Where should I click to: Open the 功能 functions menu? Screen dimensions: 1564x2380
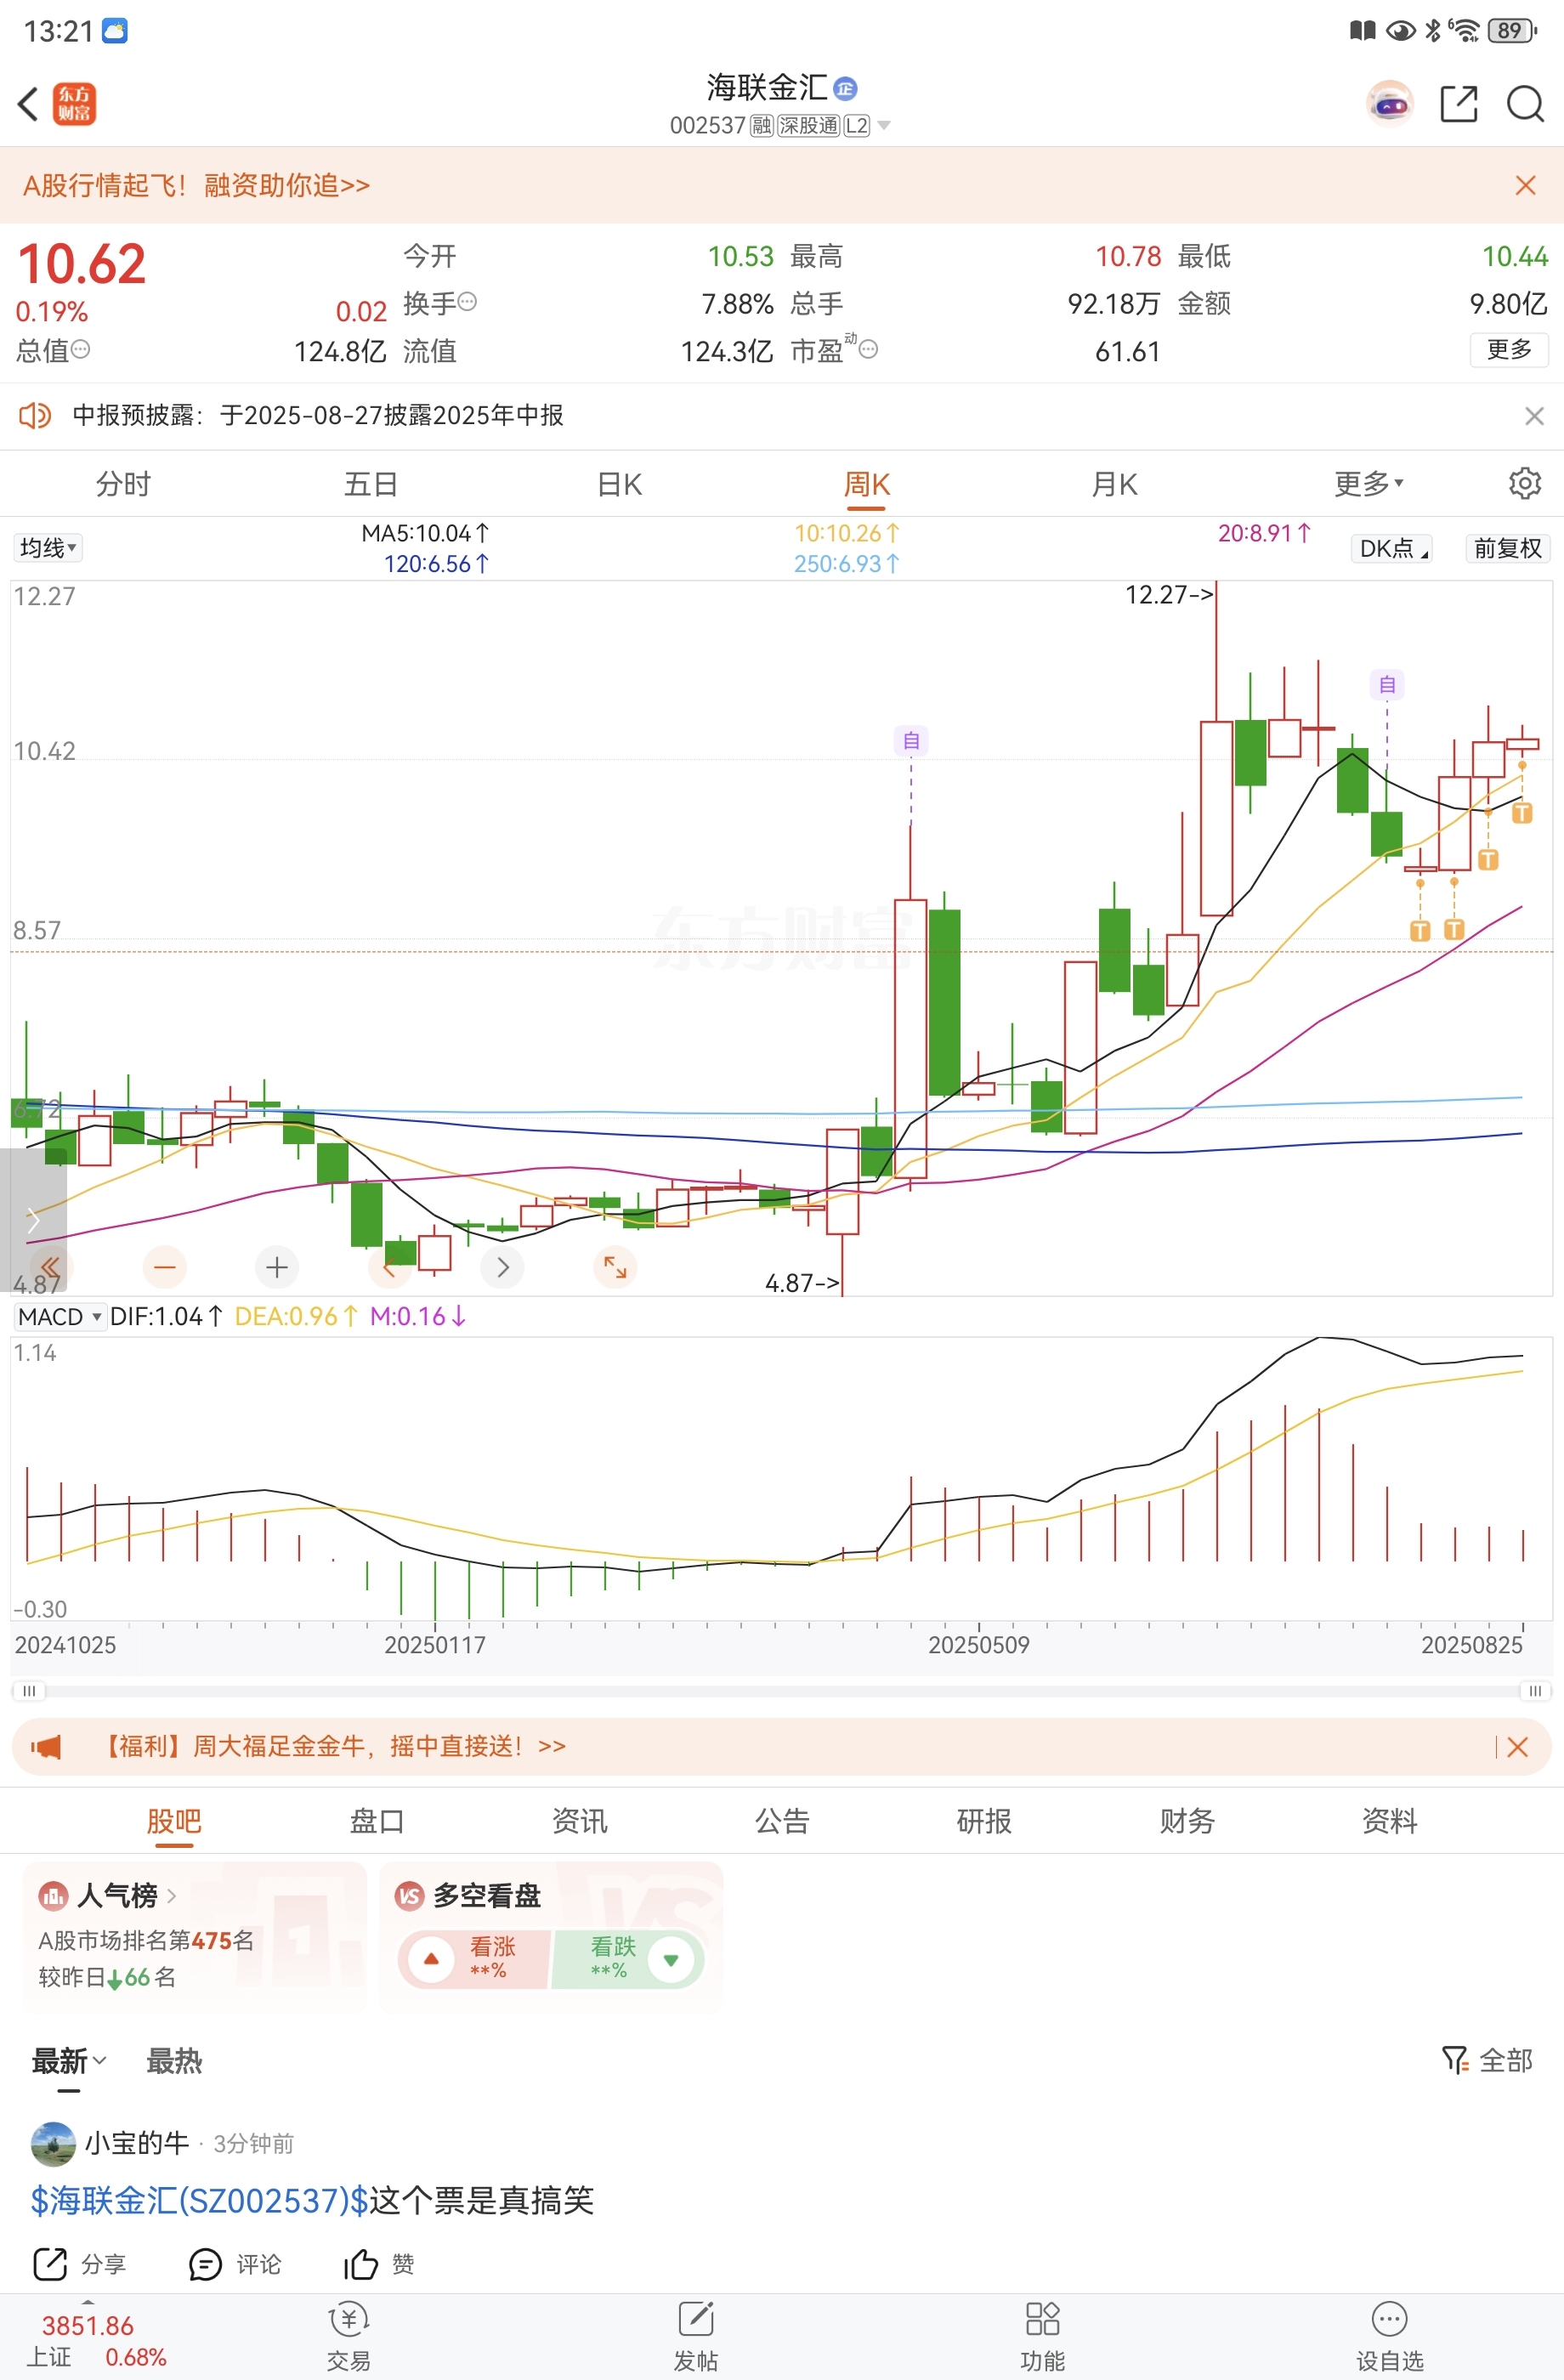pyautogui.click(x=1042, y=2338)
